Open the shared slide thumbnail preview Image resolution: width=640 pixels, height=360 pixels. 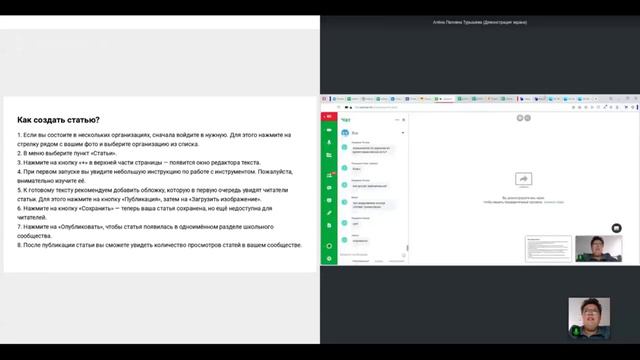[x=548, y=248]
